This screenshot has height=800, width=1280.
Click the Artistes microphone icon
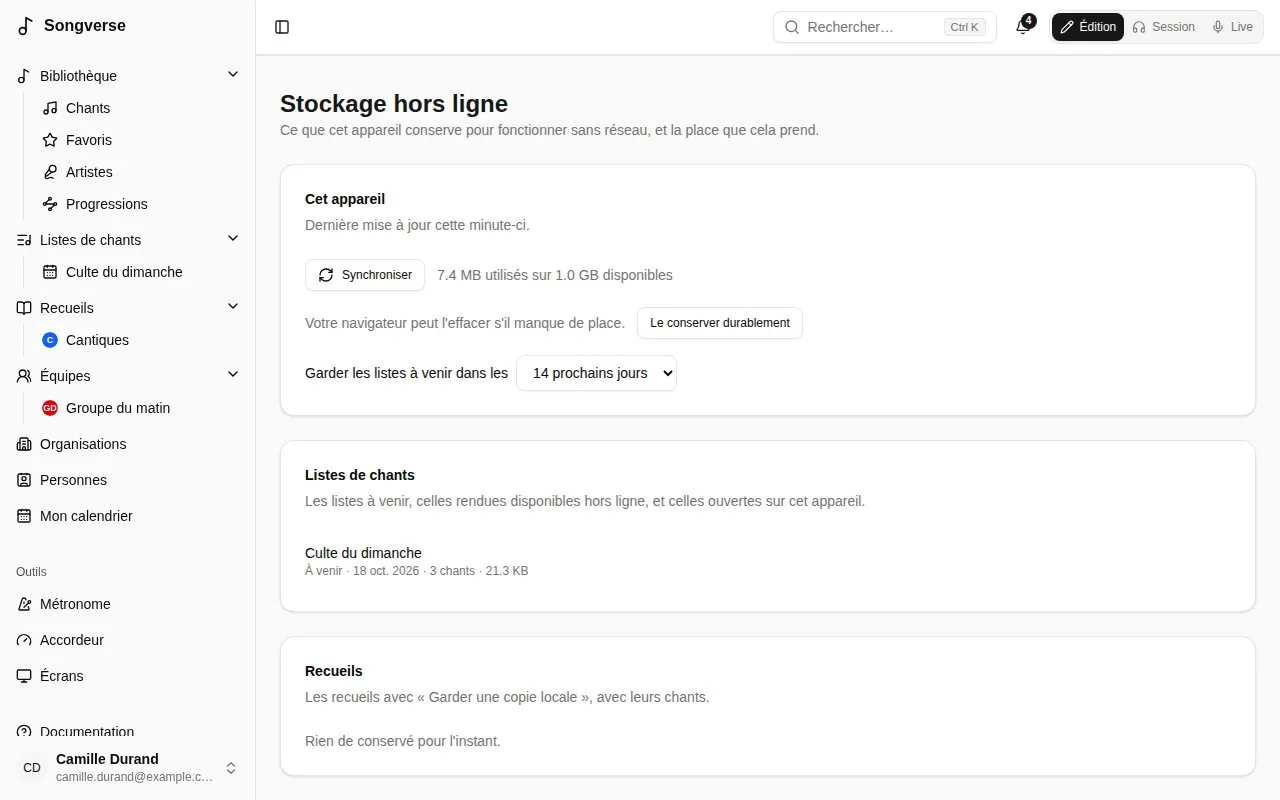[x=50, y=172]
